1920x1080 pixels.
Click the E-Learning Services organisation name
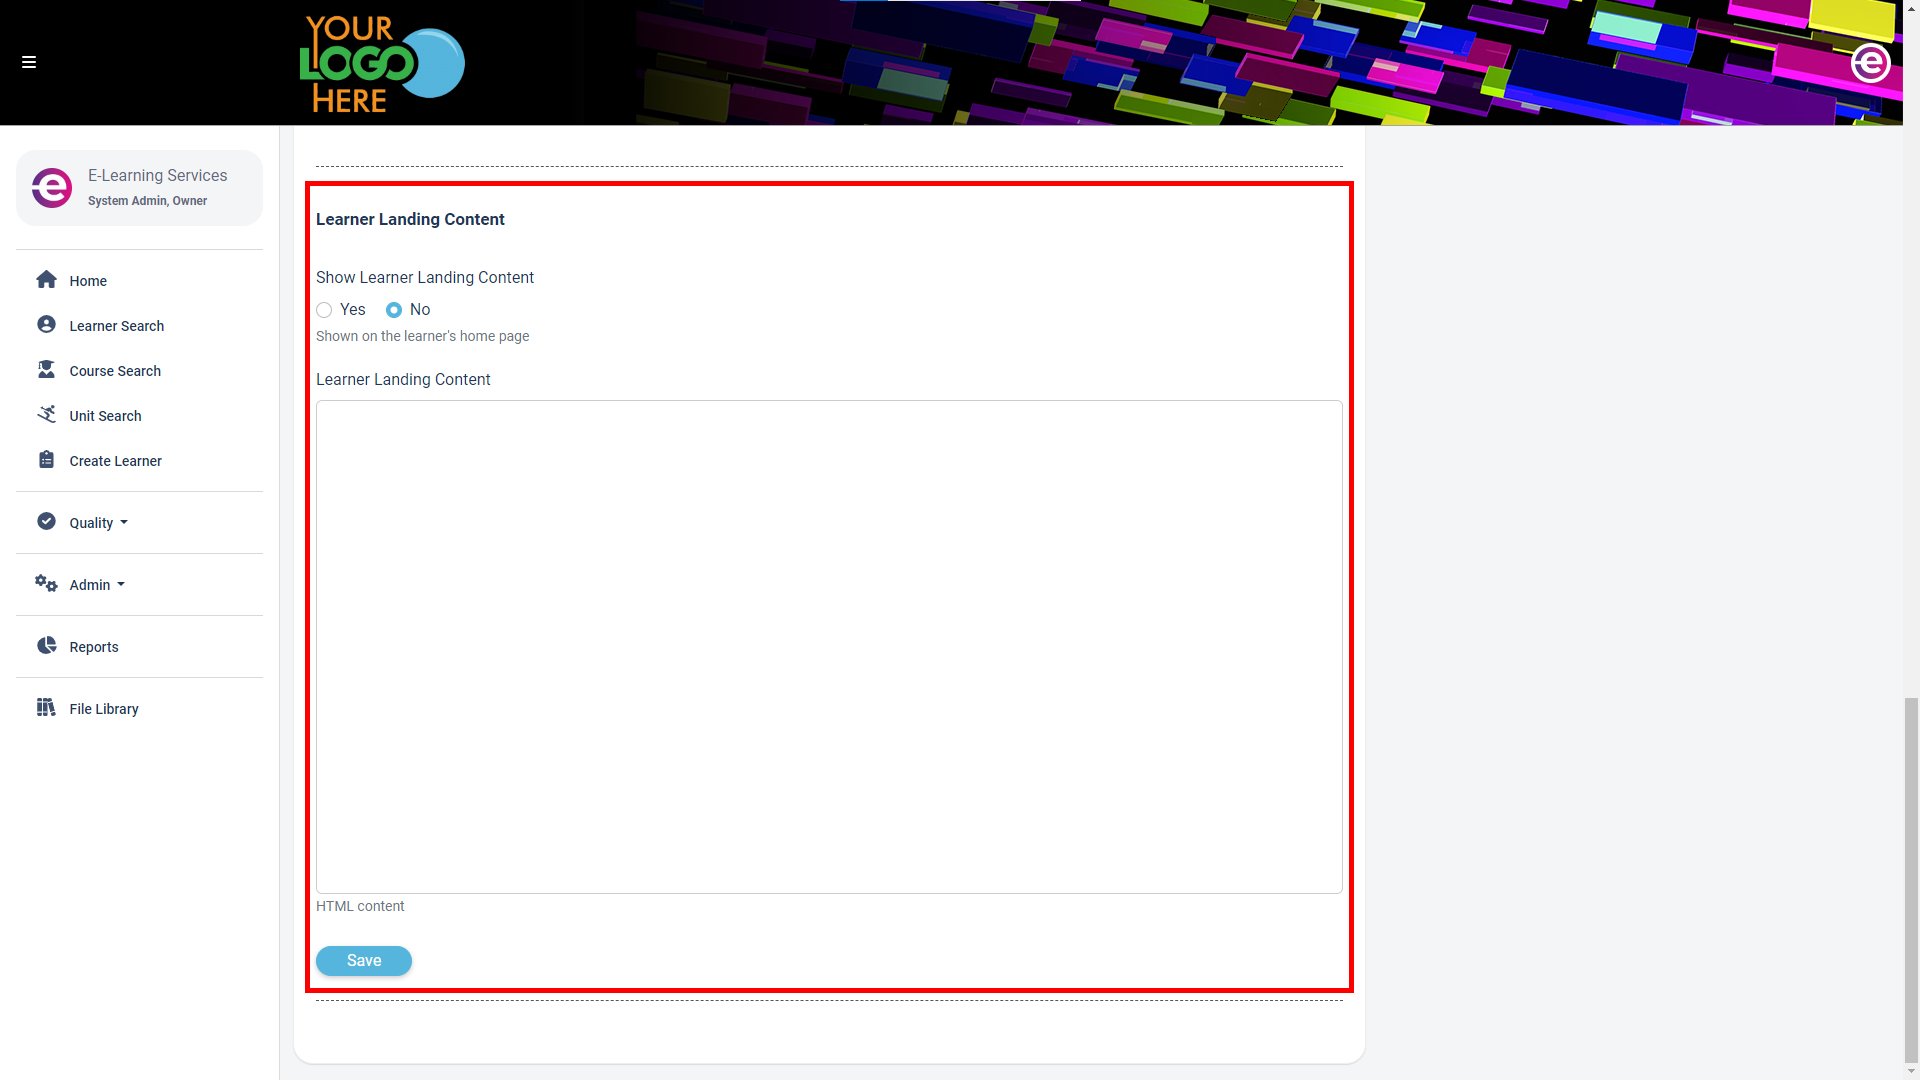tap(157, 176)
